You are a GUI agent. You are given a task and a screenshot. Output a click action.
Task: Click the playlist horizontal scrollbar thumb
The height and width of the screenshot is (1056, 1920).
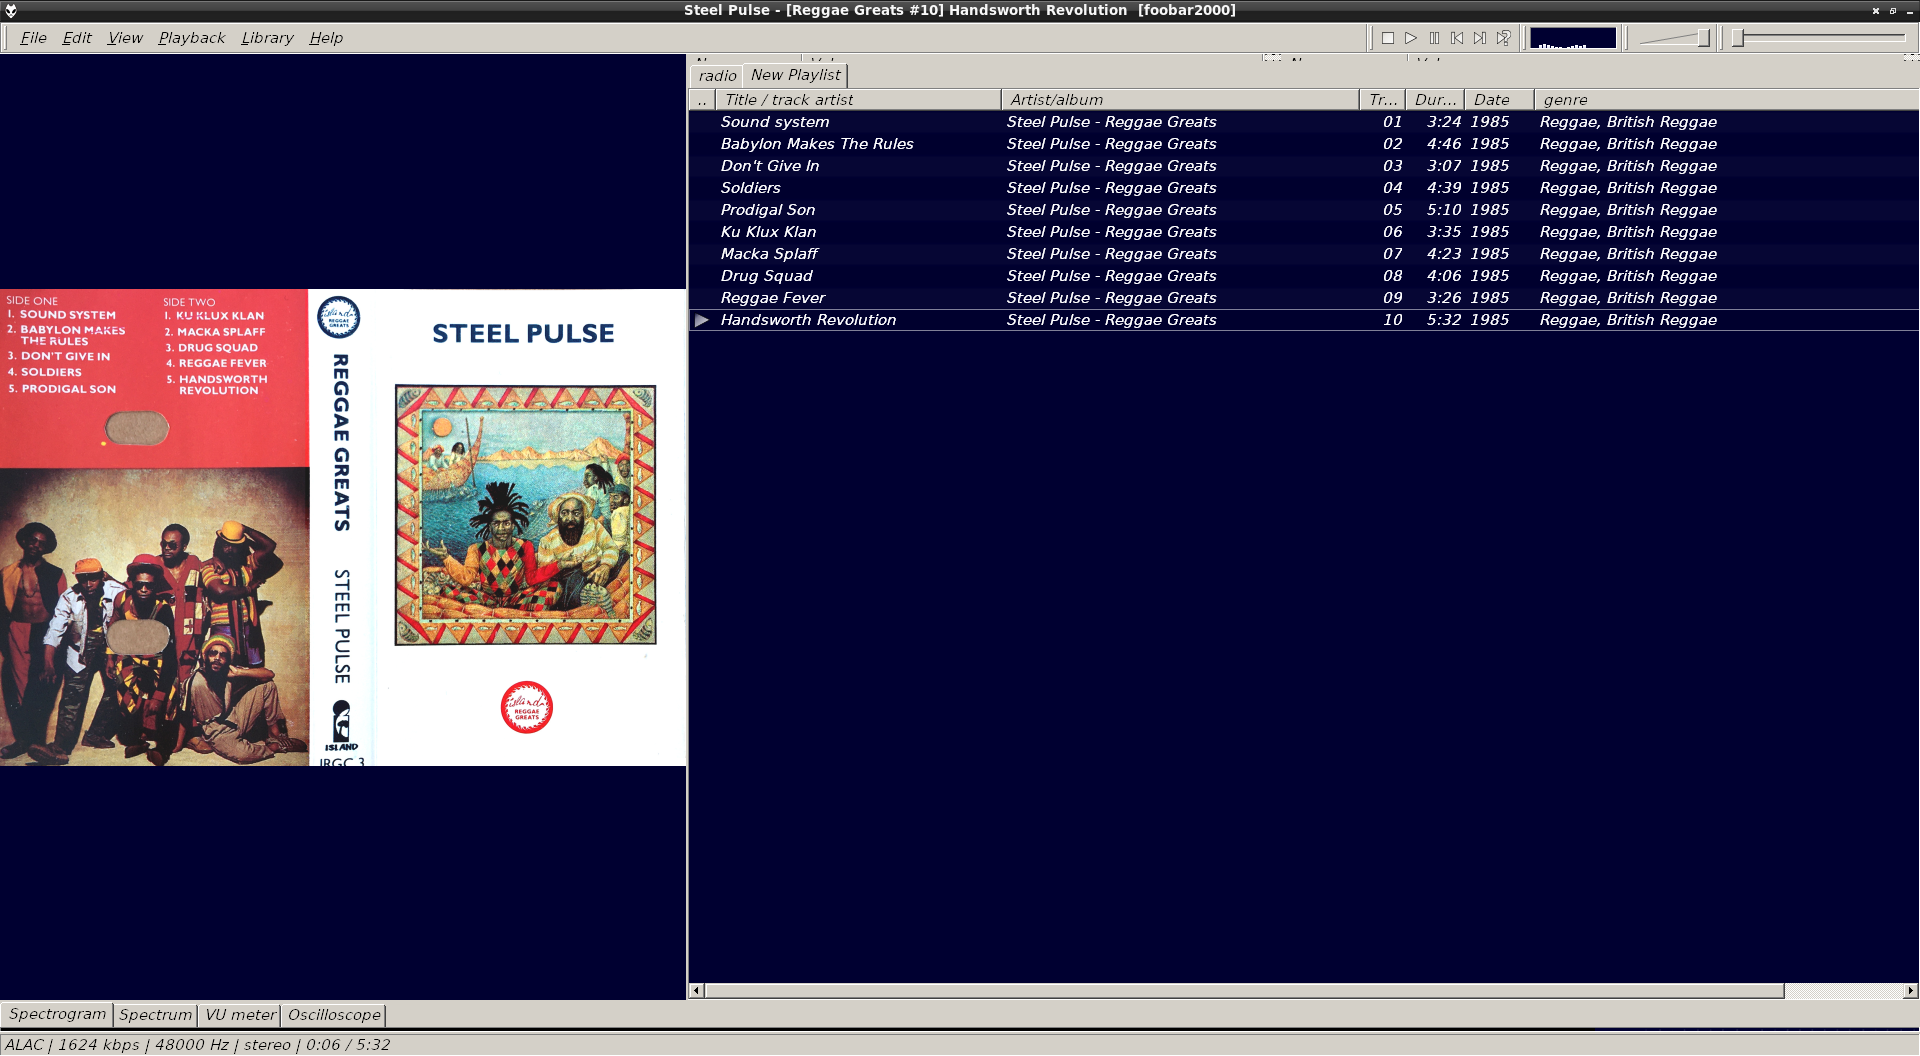(1245, 991)
